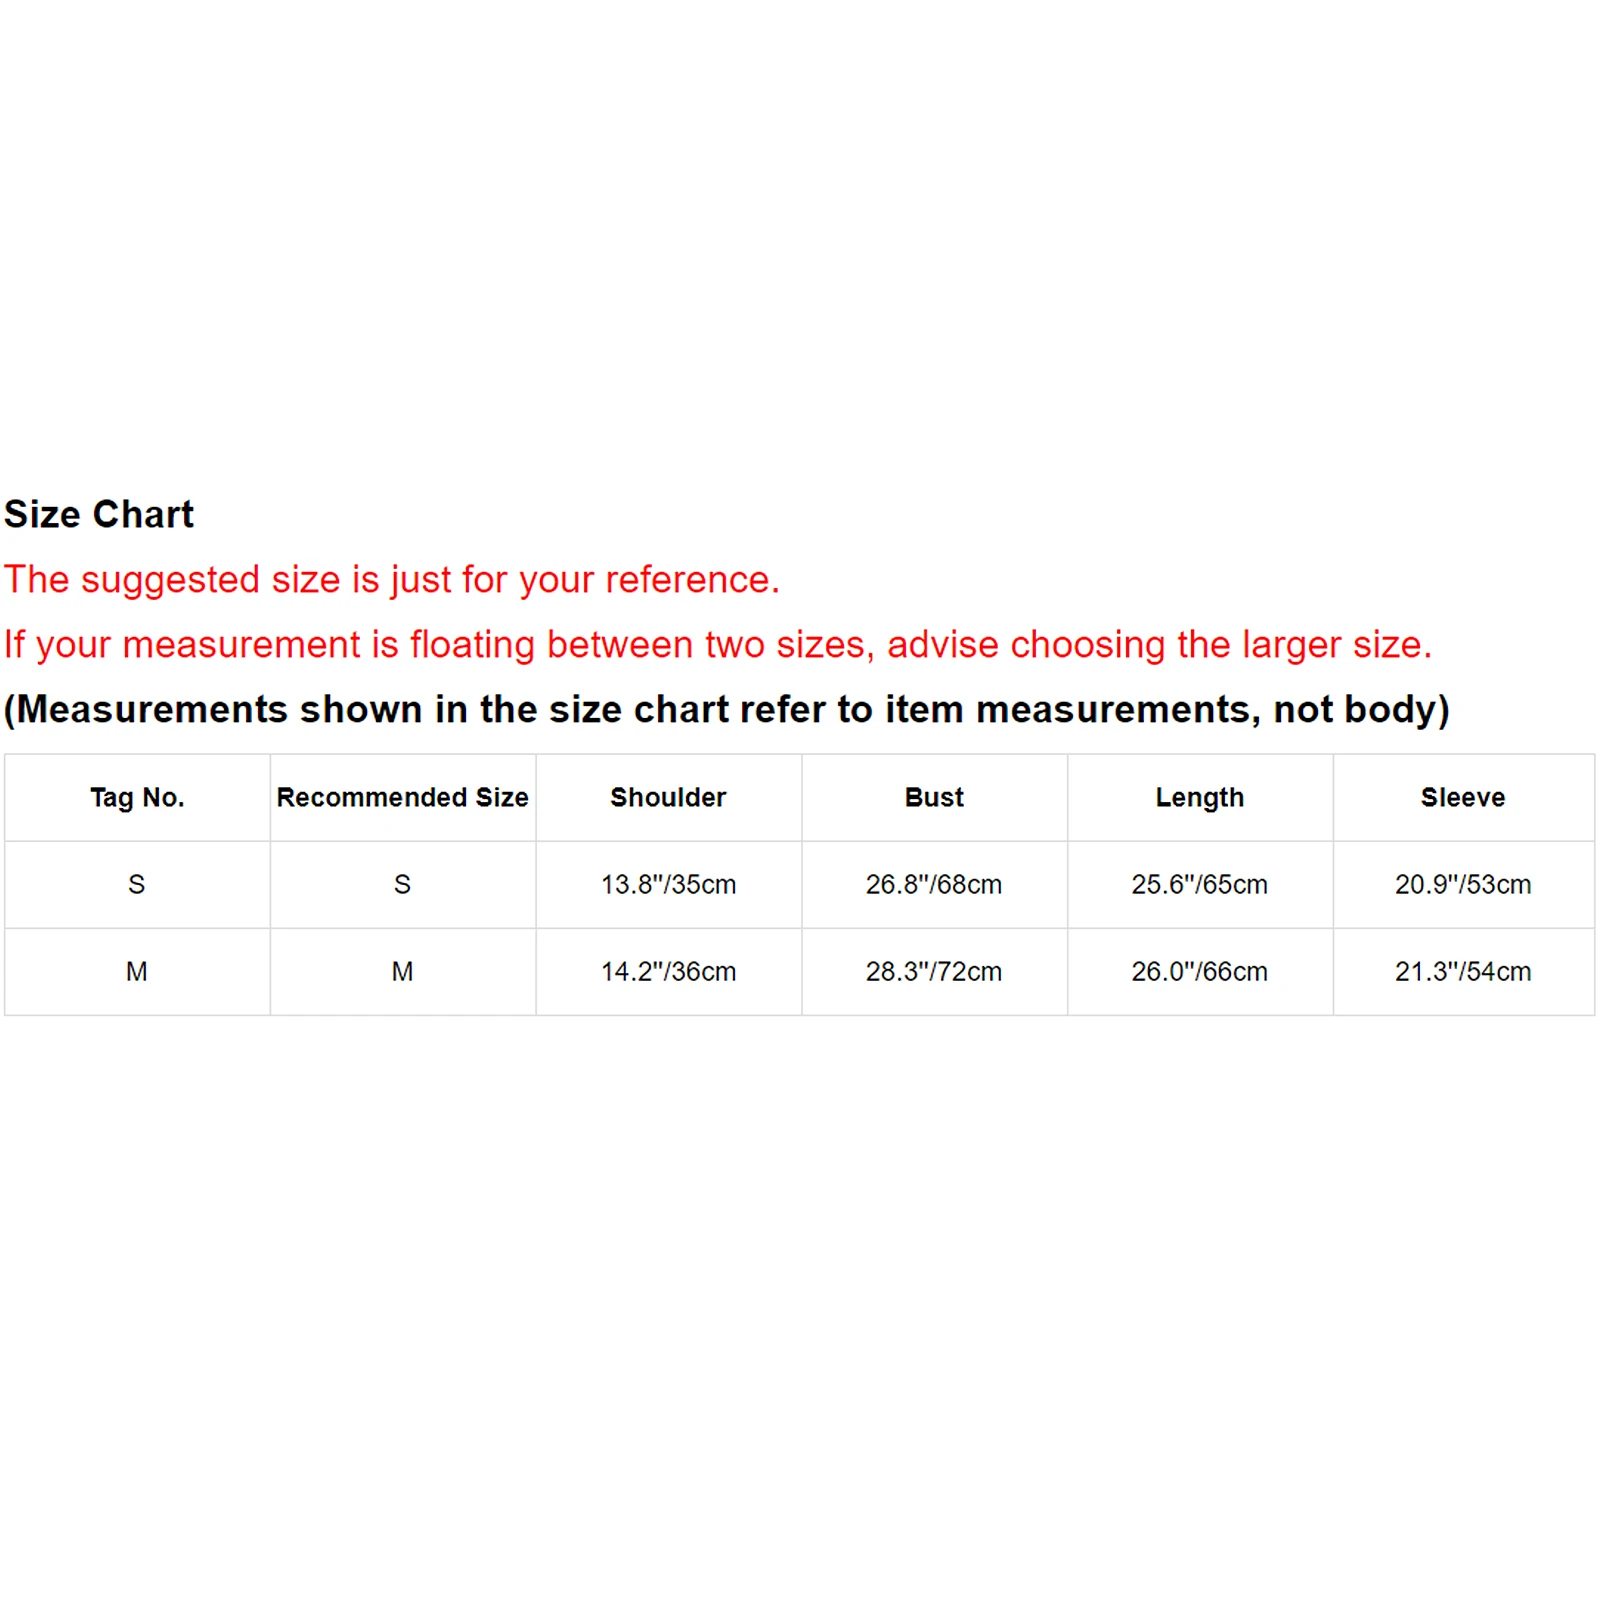Click the 25.6"/65cm length cell
The width and height of the screenshot is (1600, 1600).
(1199, 885)
